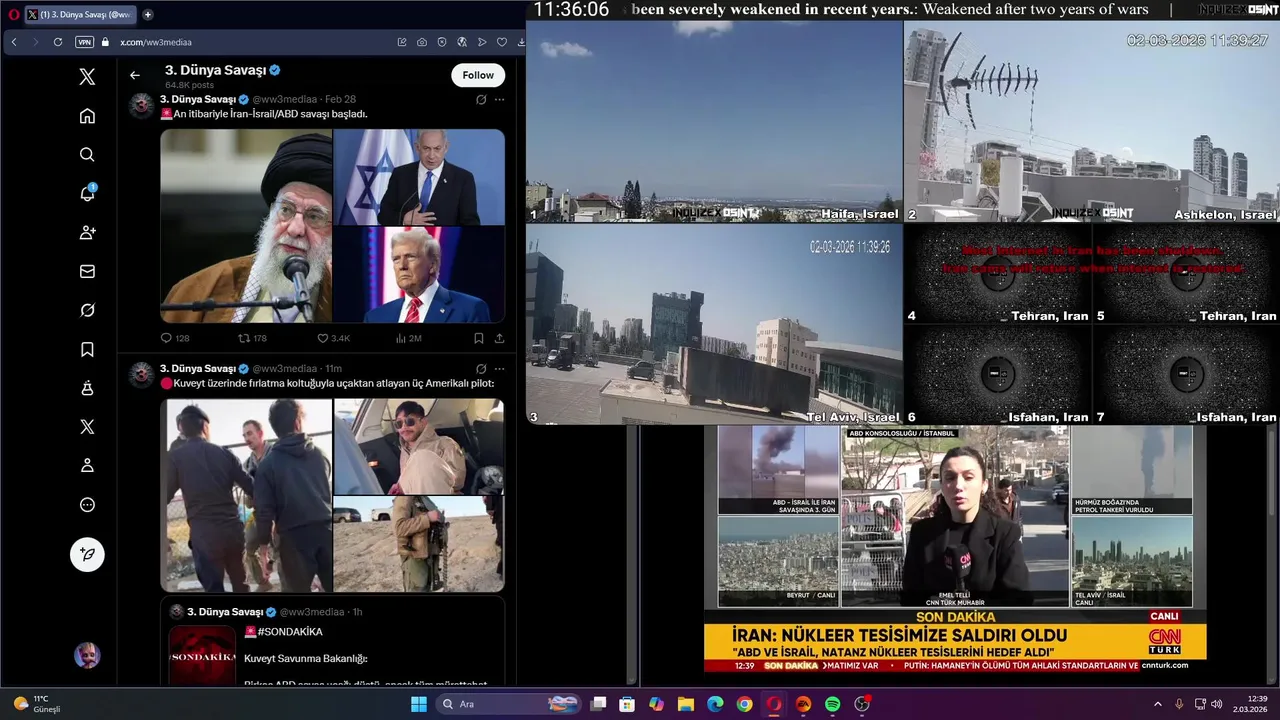Click the Ashkelon, Israel camera feed
The height and width of the screenshot is (720, 1280).
tap(1091, 121)
